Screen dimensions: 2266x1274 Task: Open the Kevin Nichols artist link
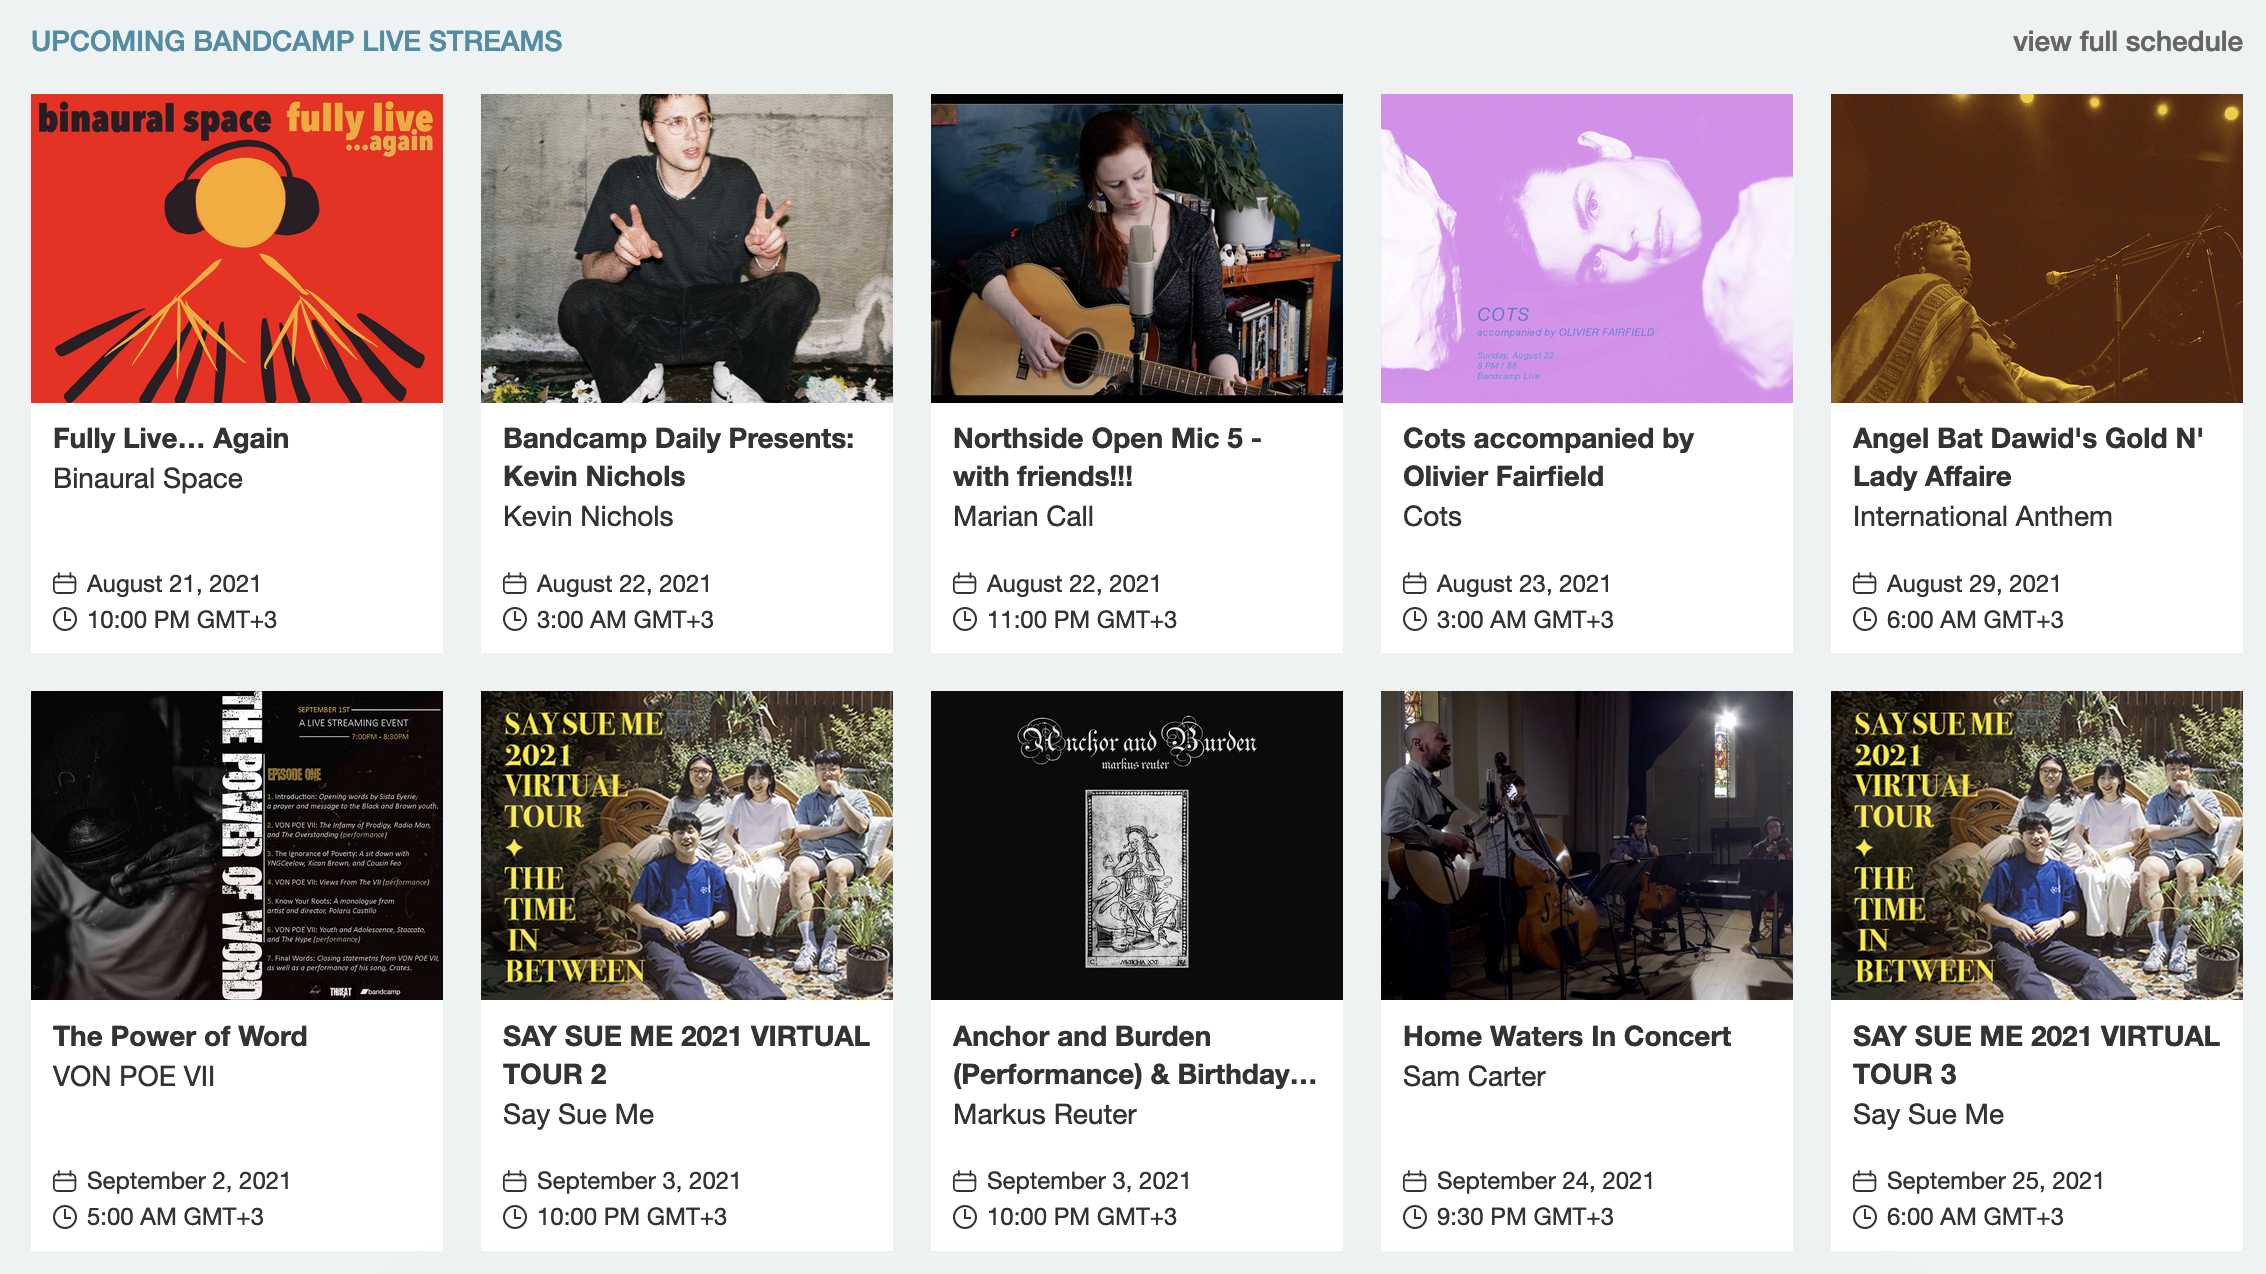588,516
